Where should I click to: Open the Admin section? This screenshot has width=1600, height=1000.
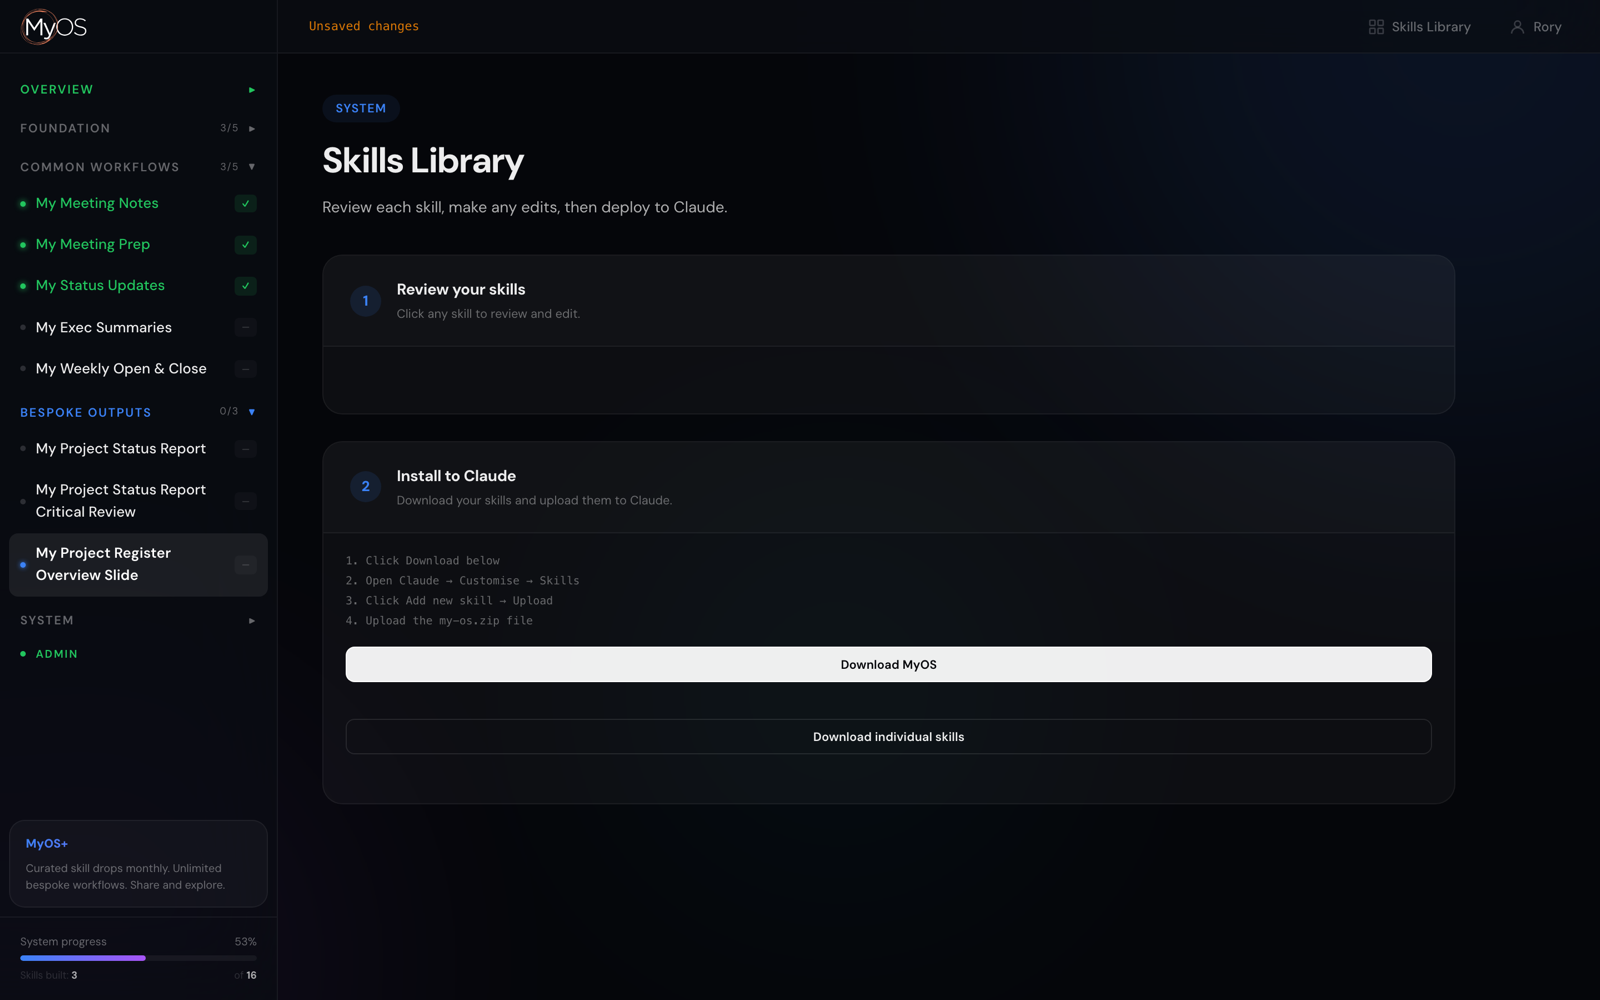point(57,654)
